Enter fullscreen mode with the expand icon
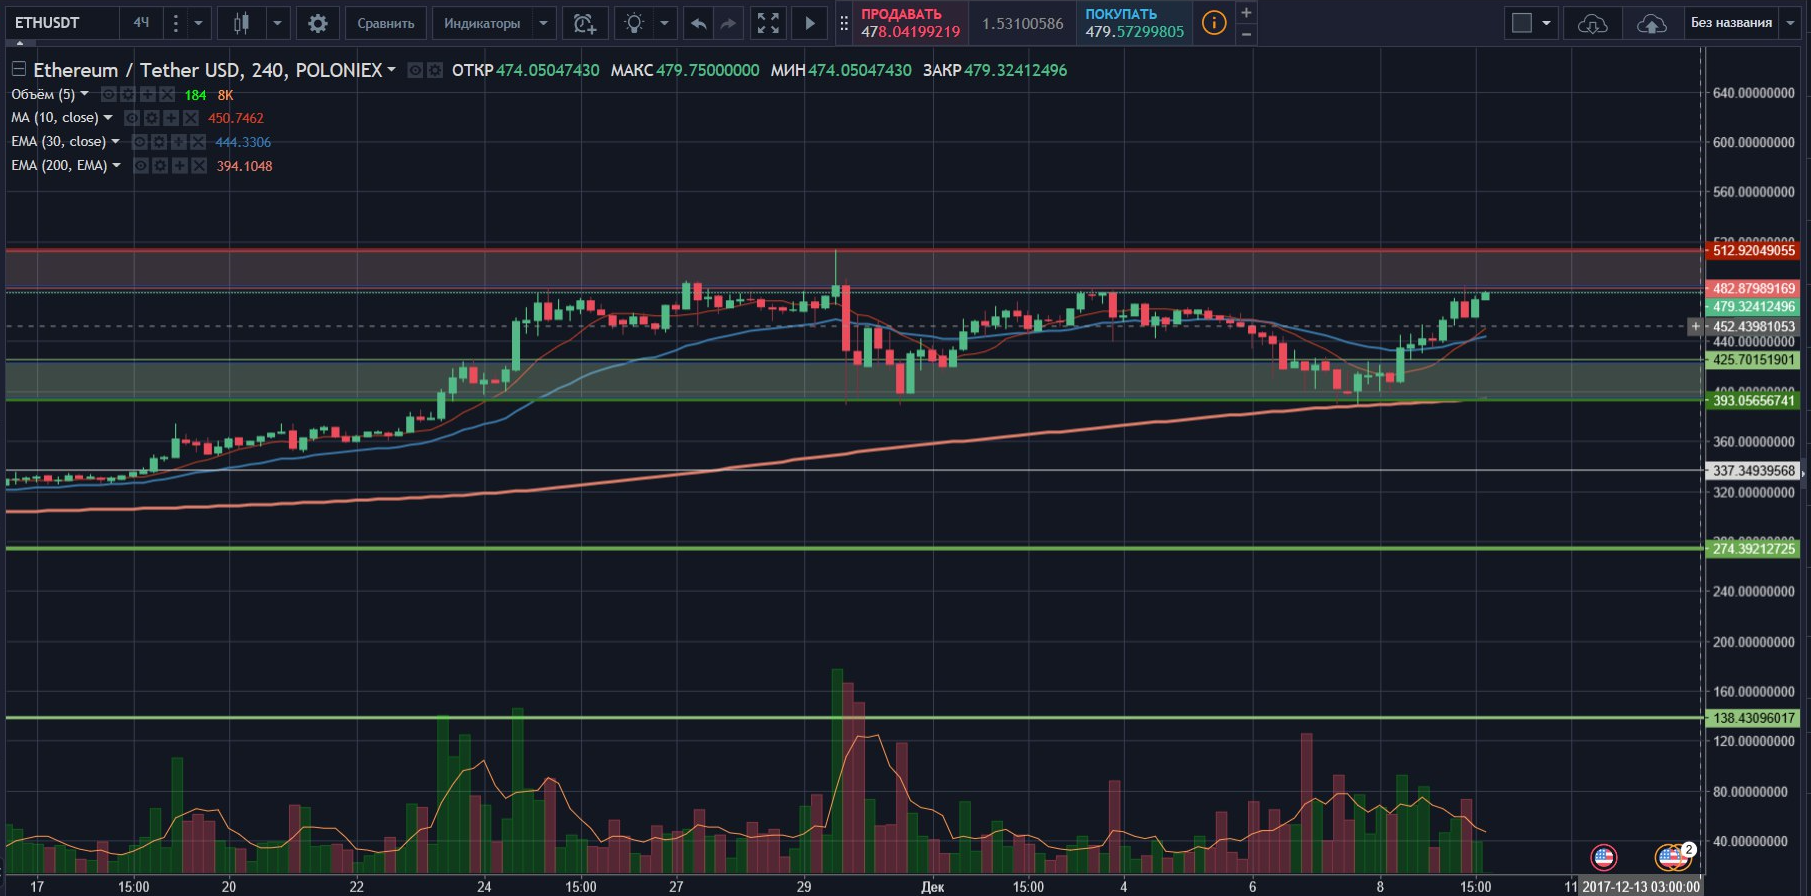The width and height of the screenshot is (1811, 896). tap(768, 23)
